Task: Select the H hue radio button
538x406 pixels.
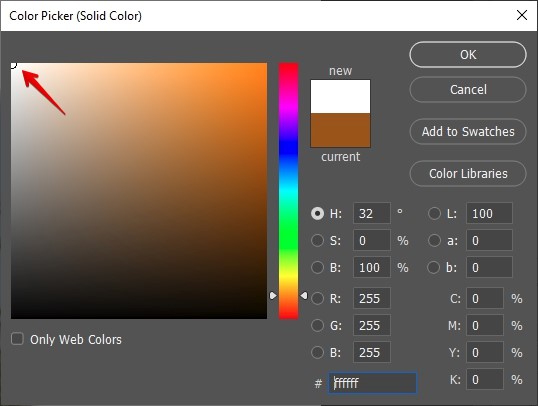Action: (x=317, y=213)
